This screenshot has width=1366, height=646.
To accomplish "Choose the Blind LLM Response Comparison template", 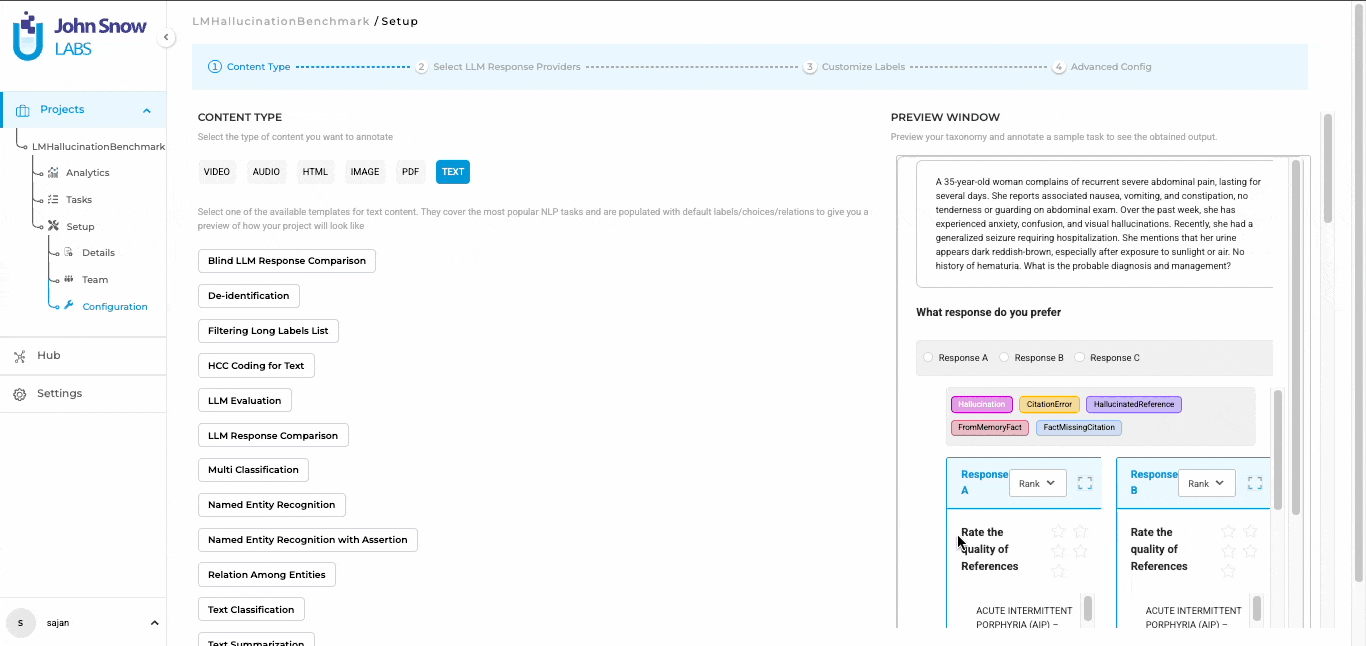I will (x=287, y=261).
